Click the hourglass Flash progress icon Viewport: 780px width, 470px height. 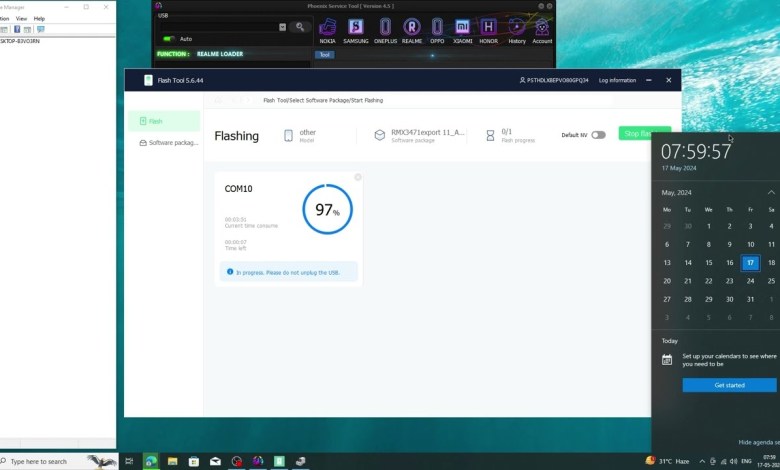click(490, 135)
